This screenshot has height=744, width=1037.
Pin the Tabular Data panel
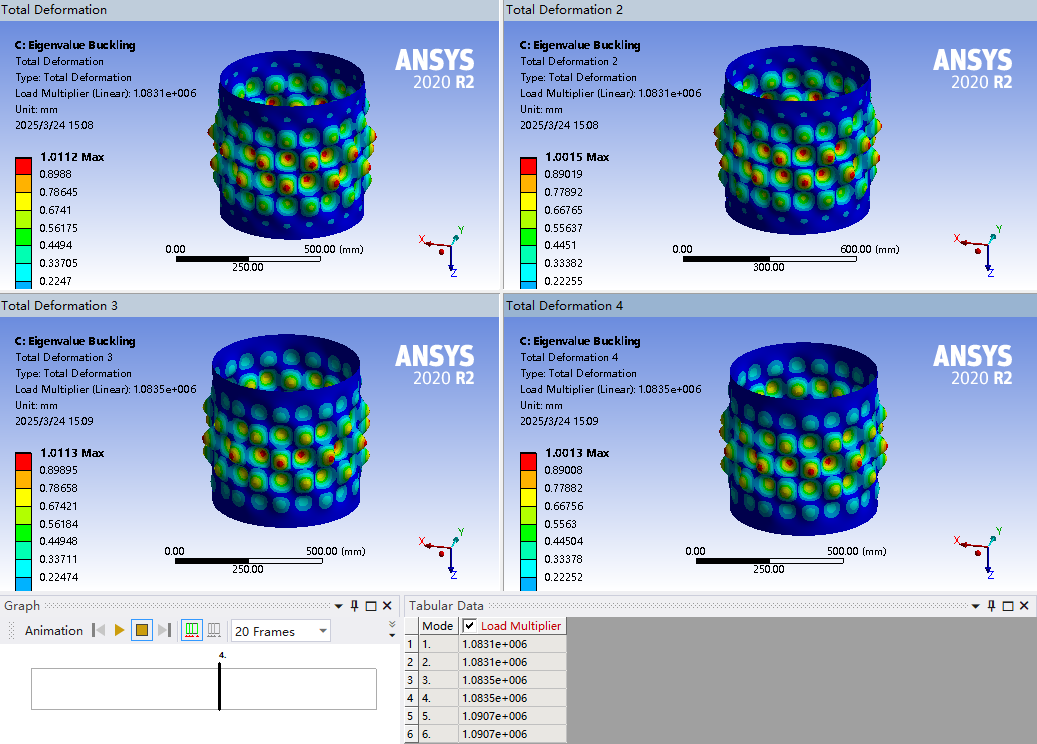click(991, 606)
